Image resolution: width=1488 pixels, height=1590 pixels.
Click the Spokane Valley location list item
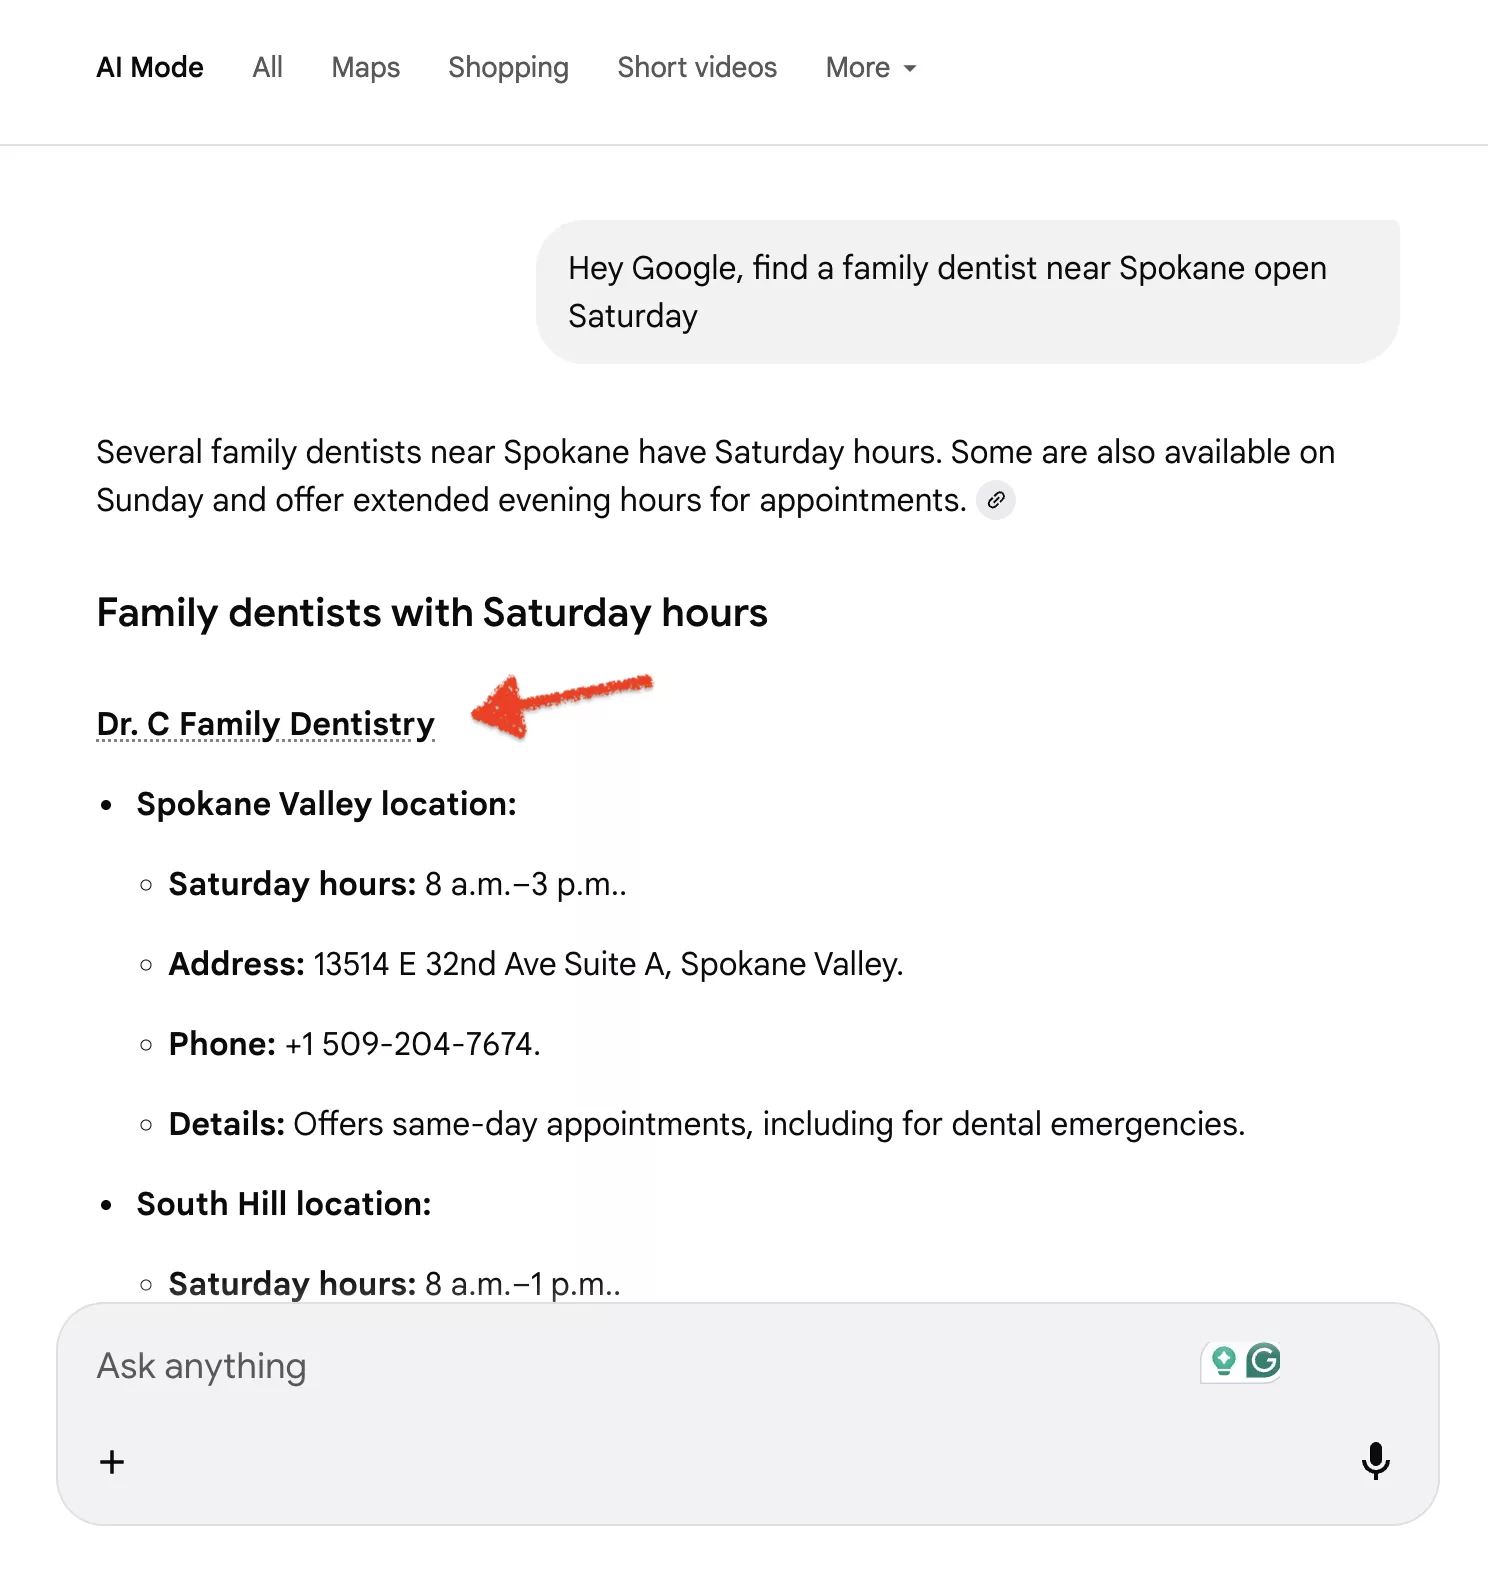[x=326, y=803]
